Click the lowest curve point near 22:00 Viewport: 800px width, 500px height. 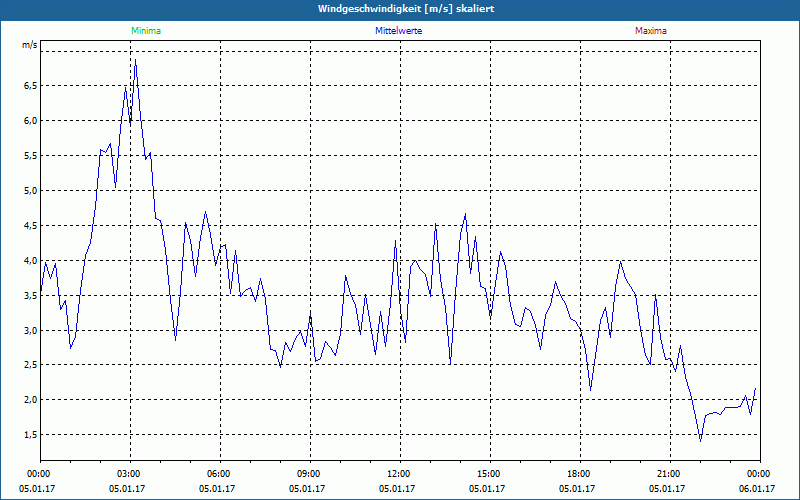pyautogui.click(x=701, y=441)
